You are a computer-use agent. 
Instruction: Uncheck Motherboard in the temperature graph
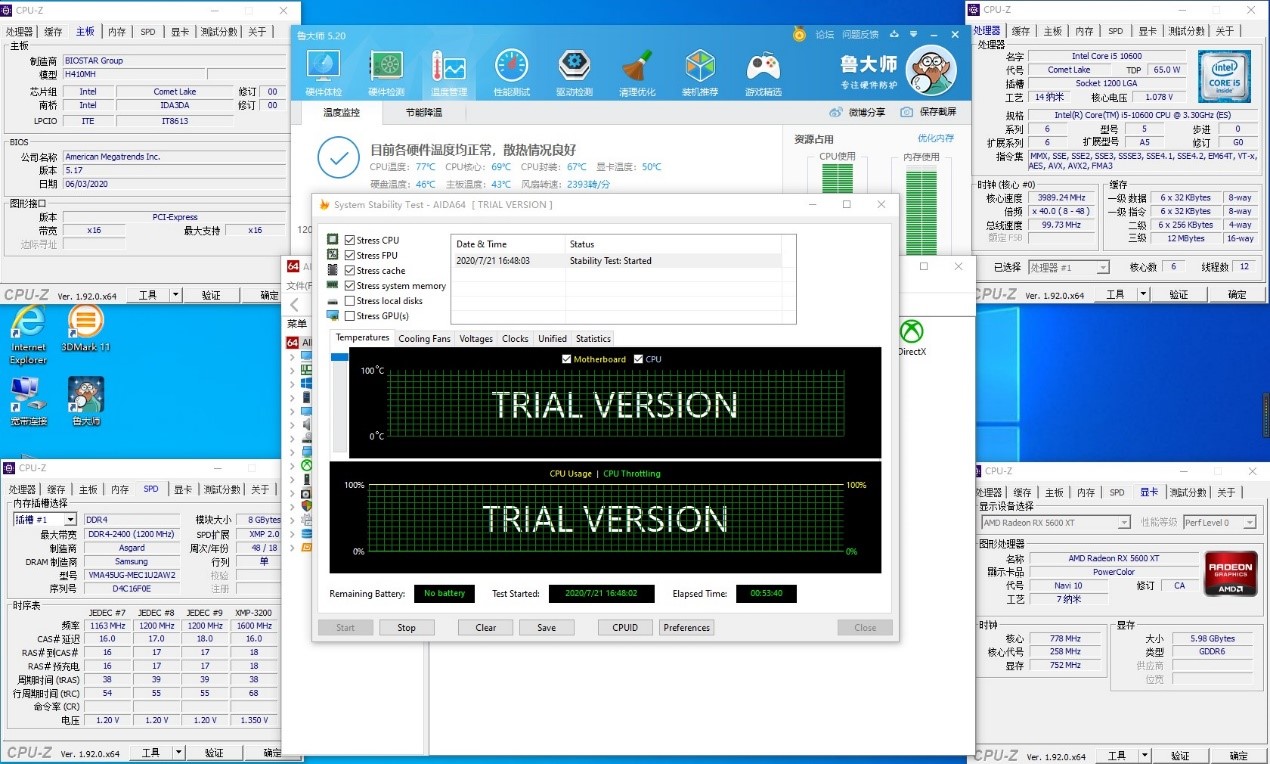pyautogui.click(x=567, y=359)
